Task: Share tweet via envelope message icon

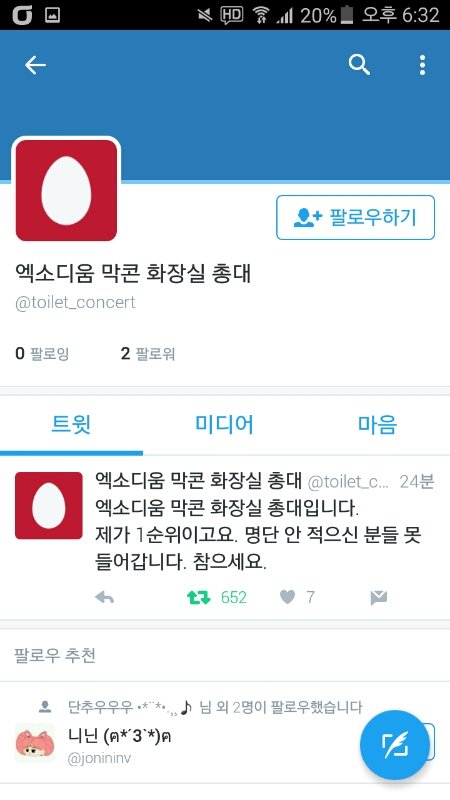Action: pyautogui.click(x=379, y=597)
